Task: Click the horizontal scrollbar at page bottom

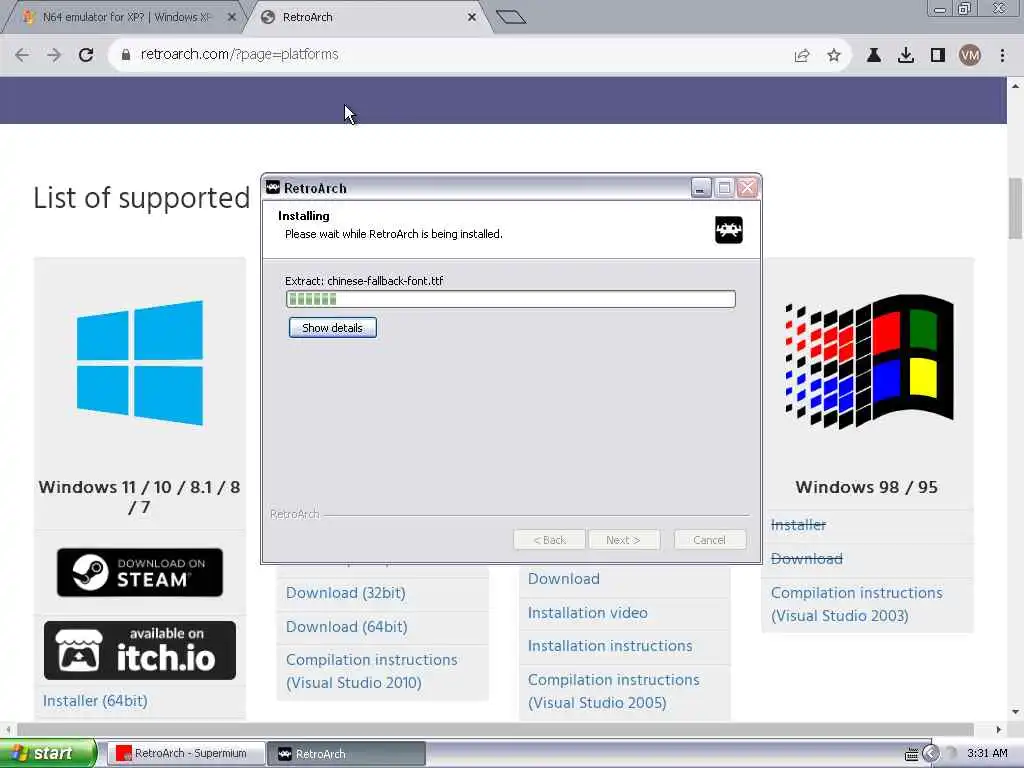Action: point(495,729)
